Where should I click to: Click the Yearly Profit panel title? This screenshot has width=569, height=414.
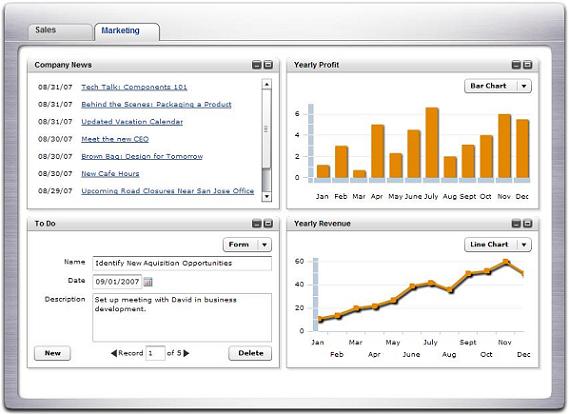pyautogui.click(x=316, y=65)
